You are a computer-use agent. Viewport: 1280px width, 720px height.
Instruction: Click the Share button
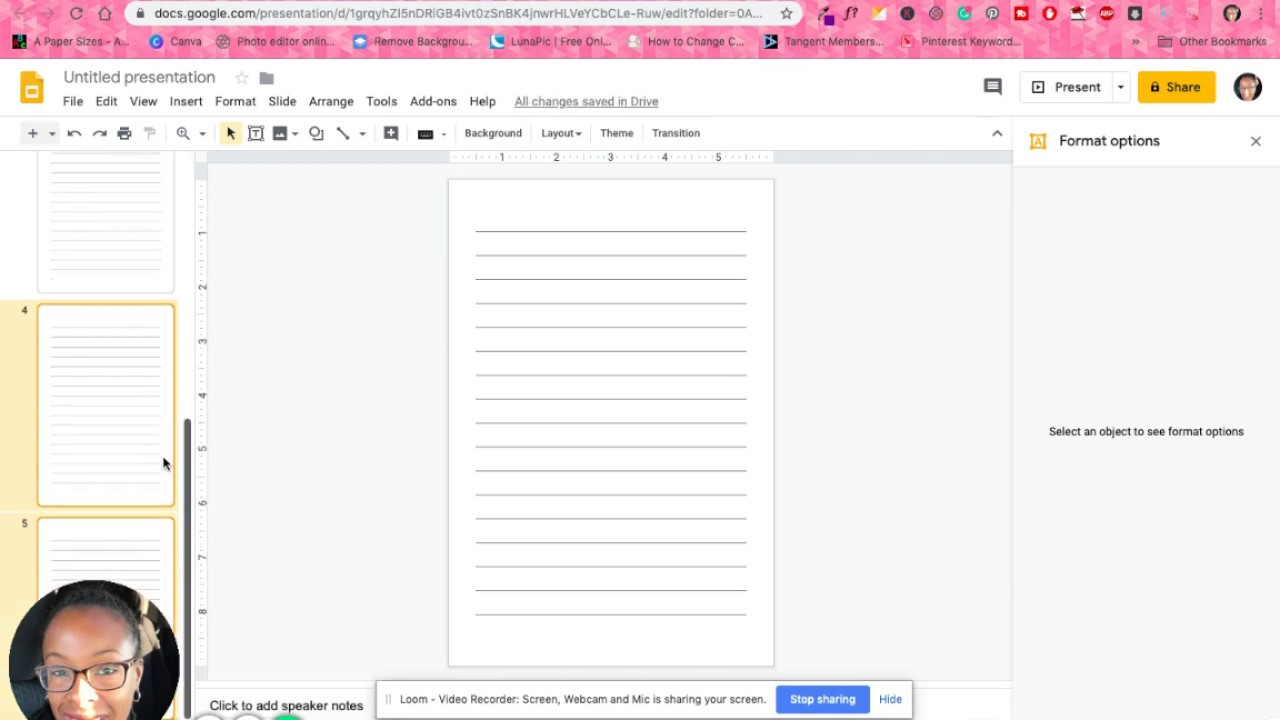click(1176, 87)
